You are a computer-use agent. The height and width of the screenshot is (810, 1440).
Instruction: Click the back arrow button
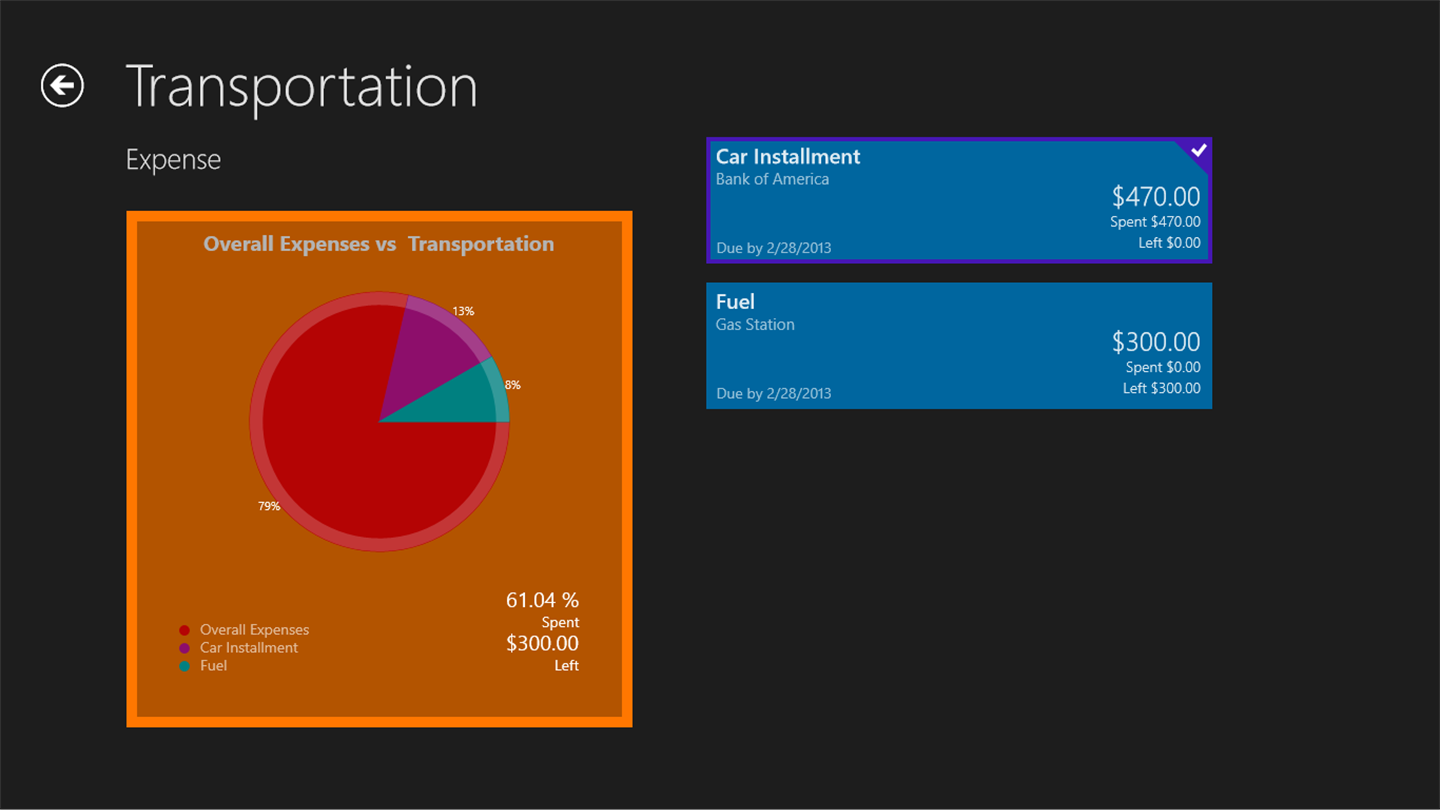[62, 85]
